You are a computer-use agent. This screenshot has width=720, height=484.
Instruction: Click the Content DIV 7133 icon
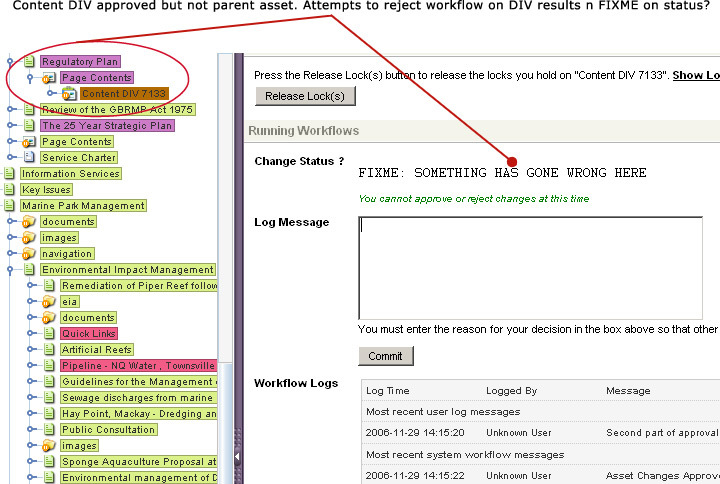(69, 94)
